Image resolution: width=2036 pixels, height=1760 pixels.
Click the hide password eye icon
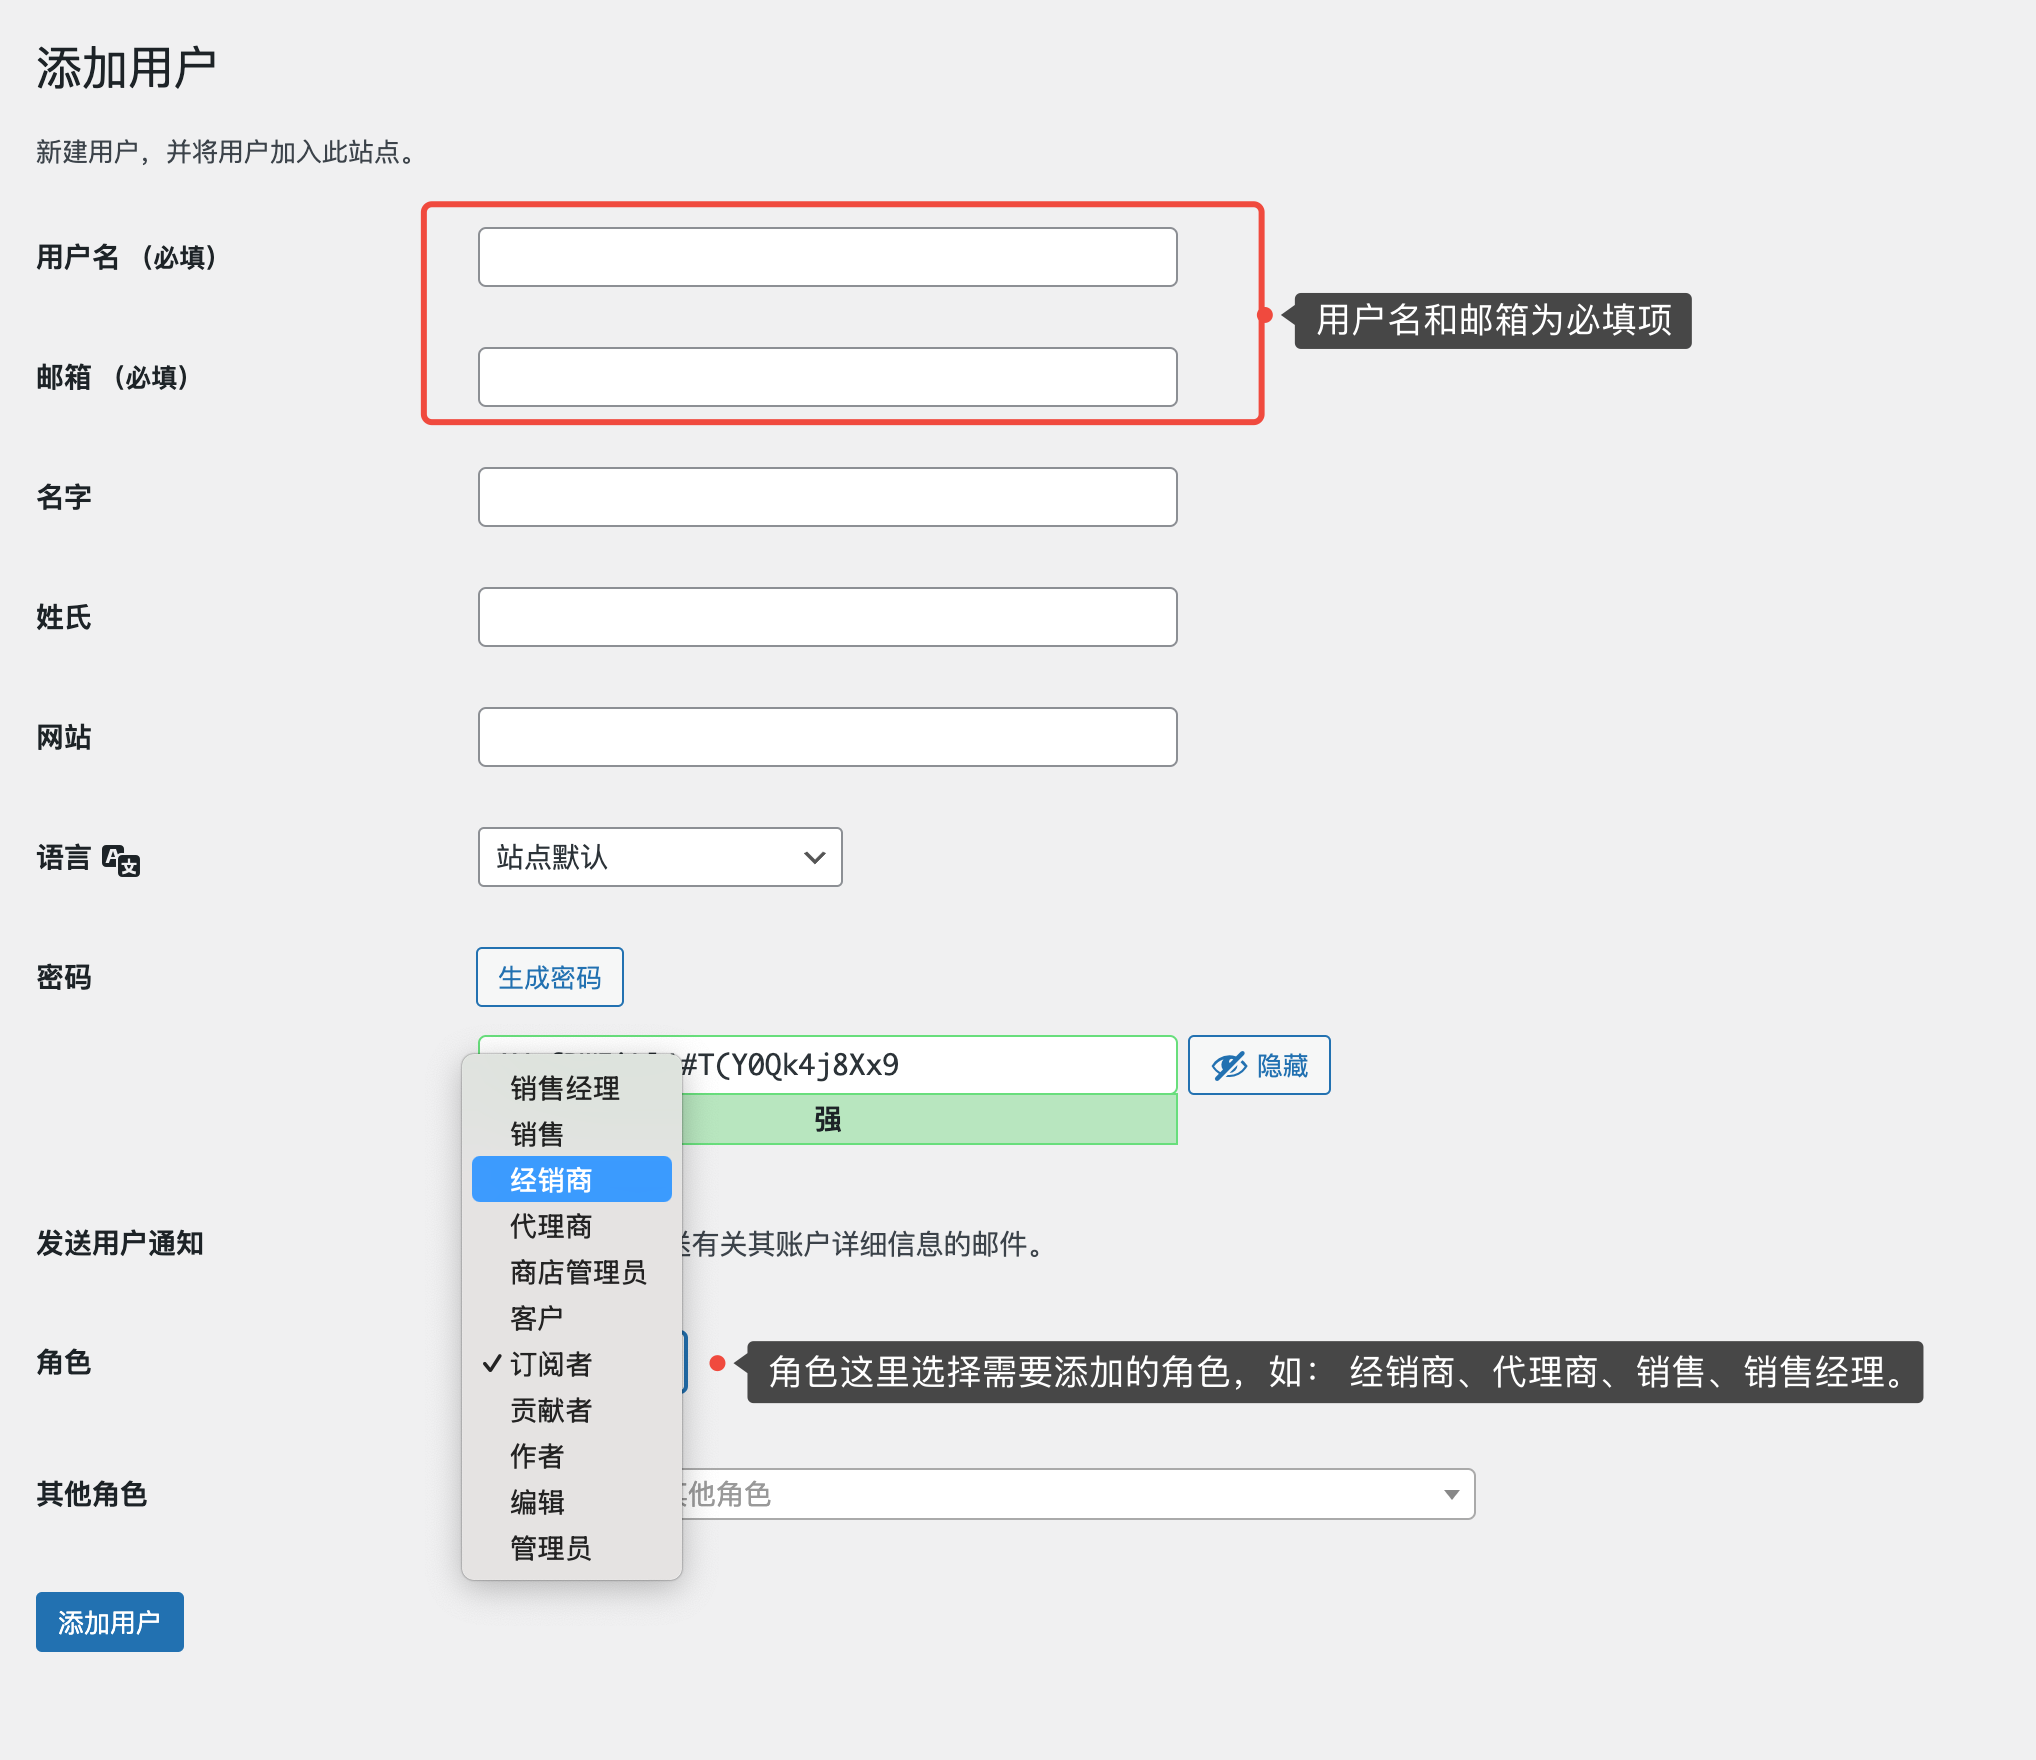1229,1066
